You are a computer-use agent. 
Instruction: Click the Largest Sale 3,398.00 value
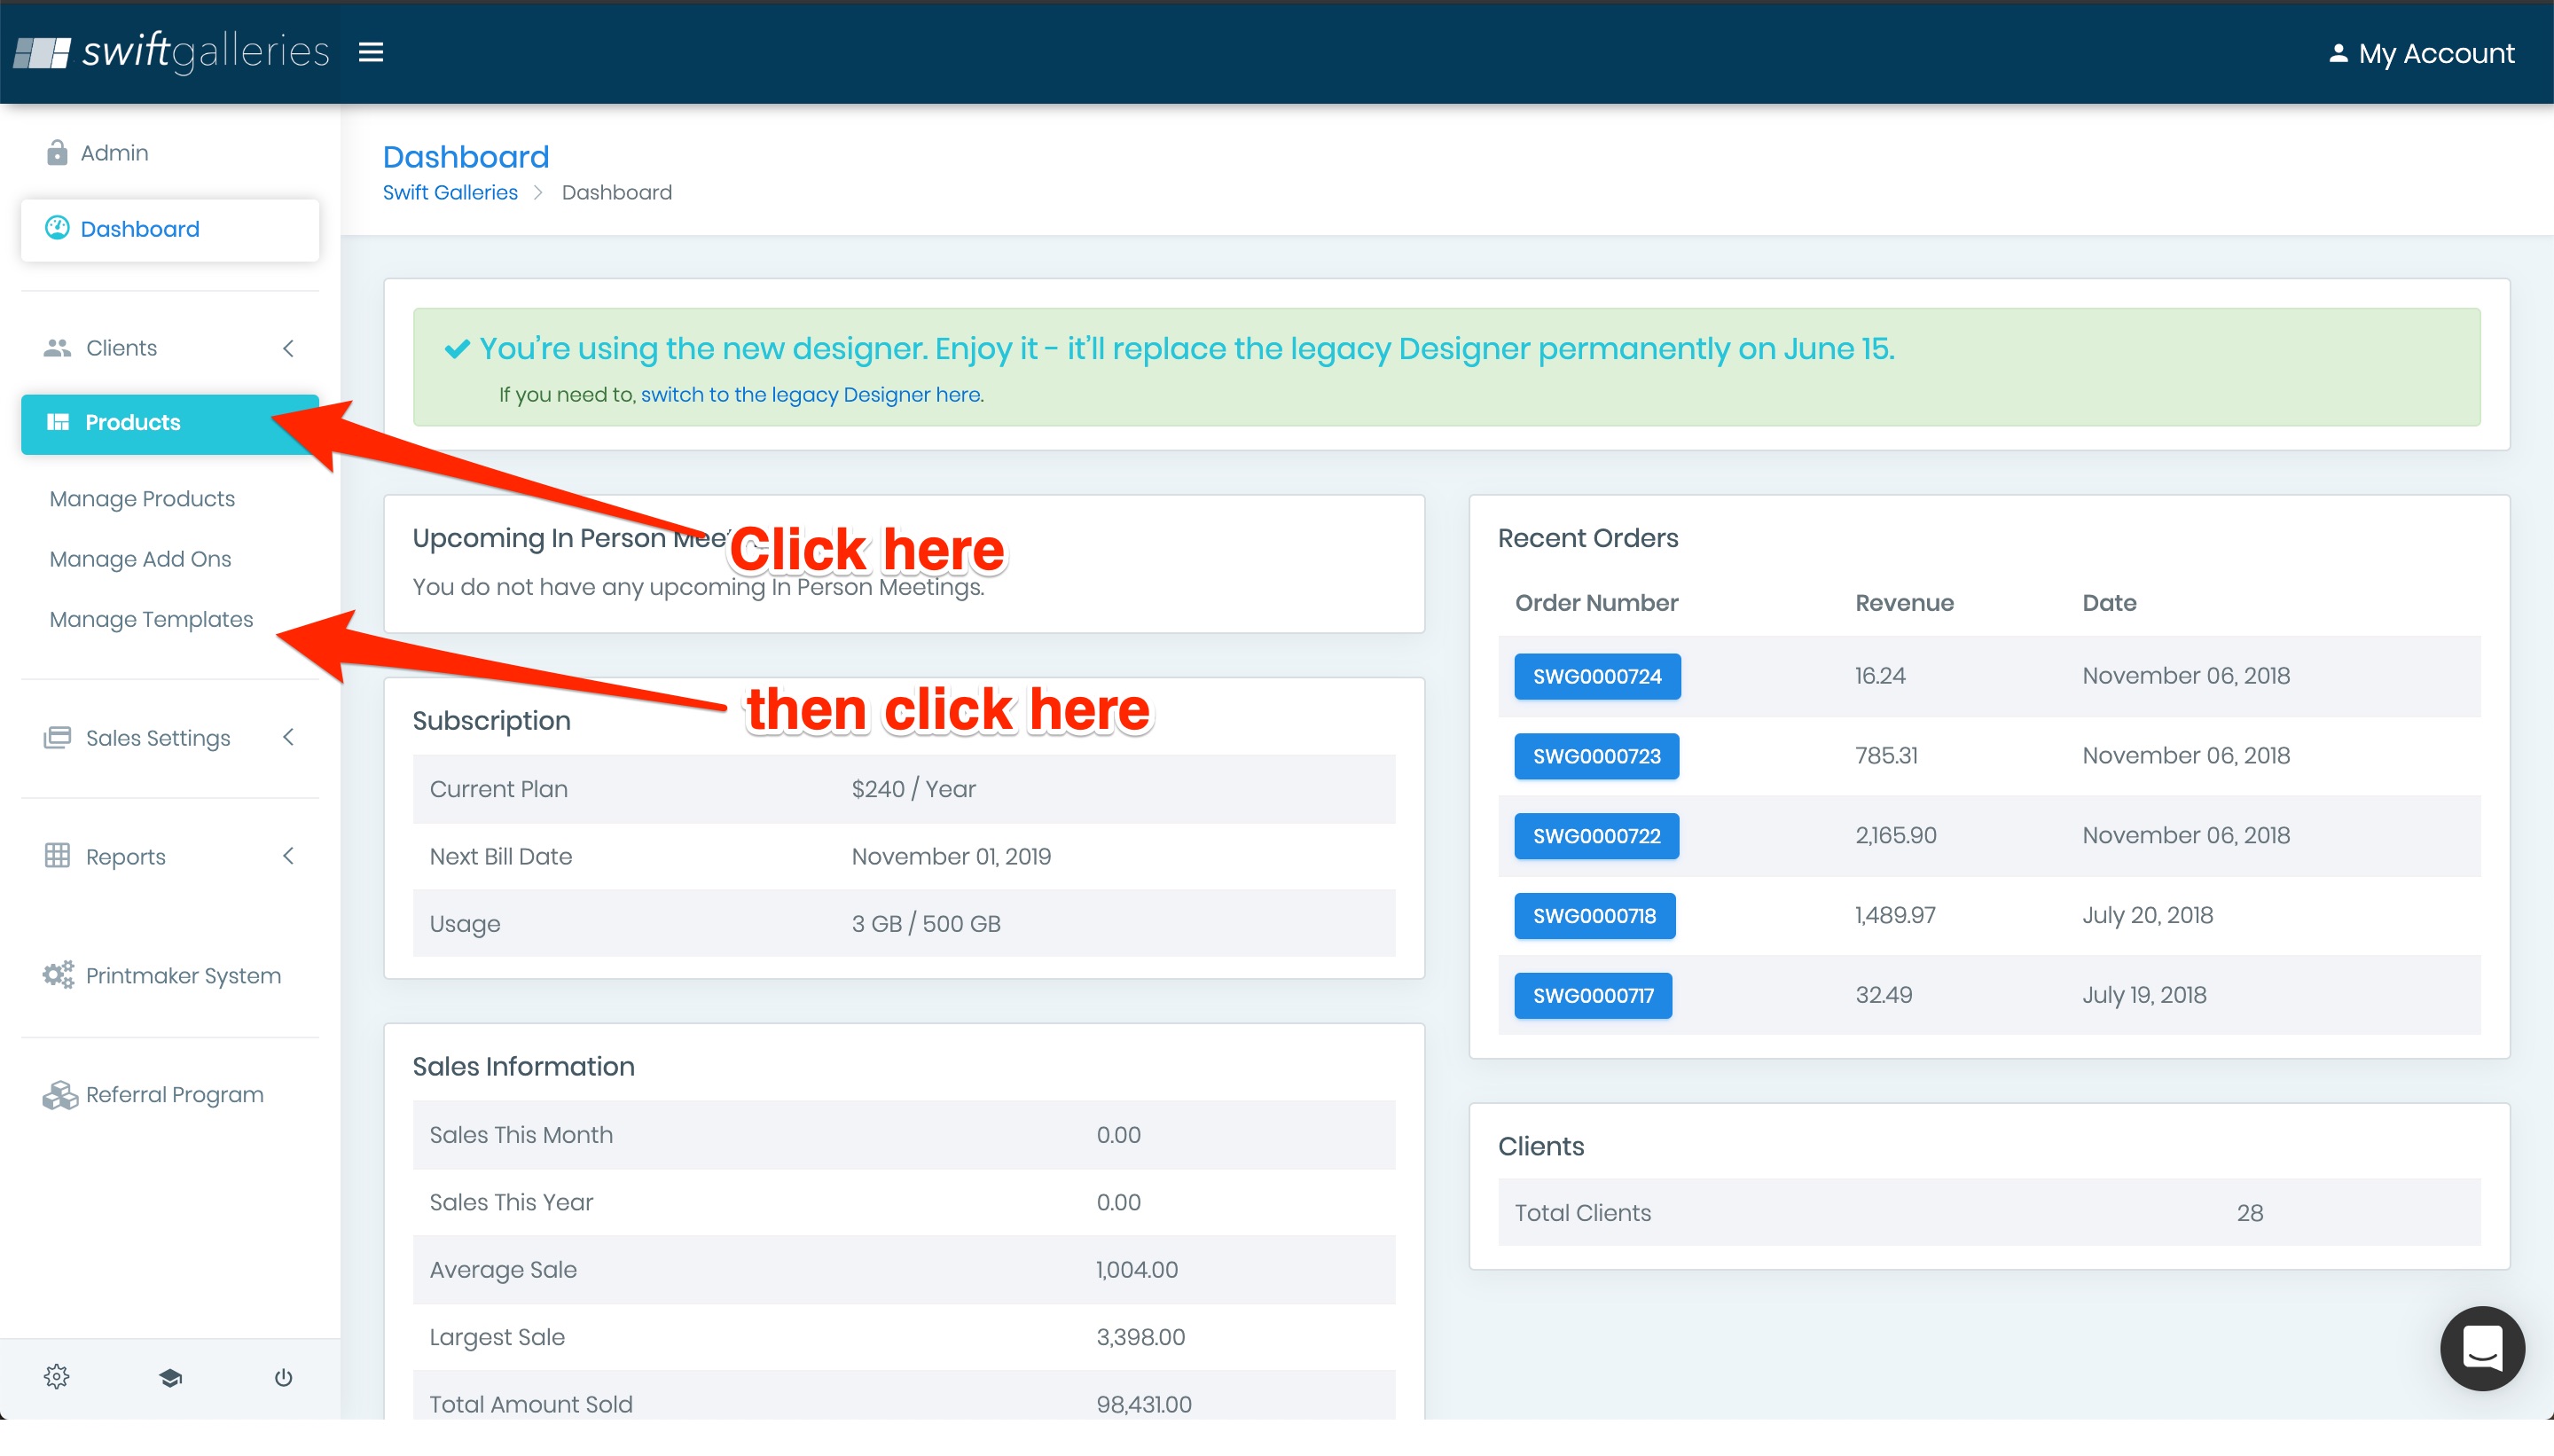[x=1140, y=1337]
